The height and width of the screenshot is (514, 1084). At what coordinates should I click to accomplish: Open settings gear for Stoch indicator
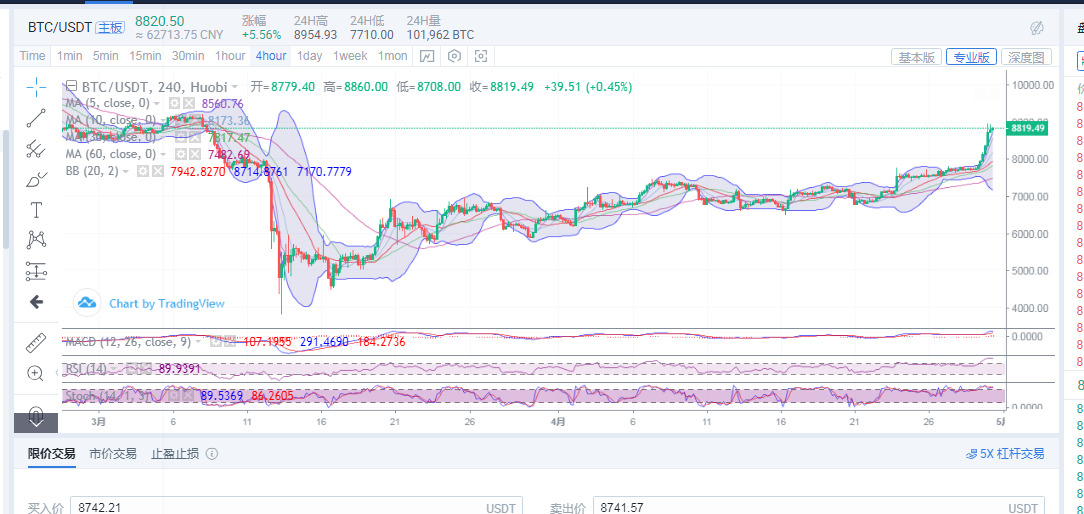pyautogui.click(x=174, y=396)
